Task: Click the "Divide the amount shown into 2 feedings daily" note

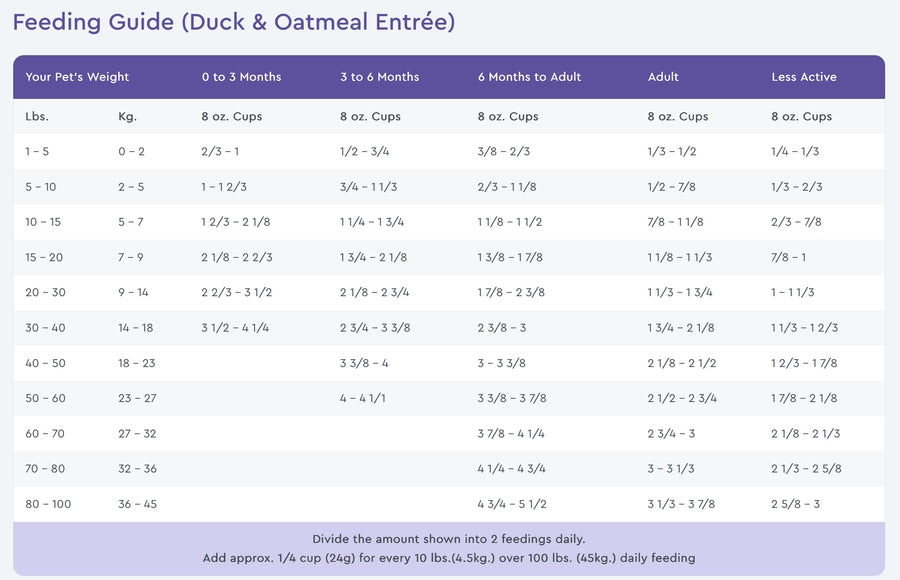Action: (448, 539)
